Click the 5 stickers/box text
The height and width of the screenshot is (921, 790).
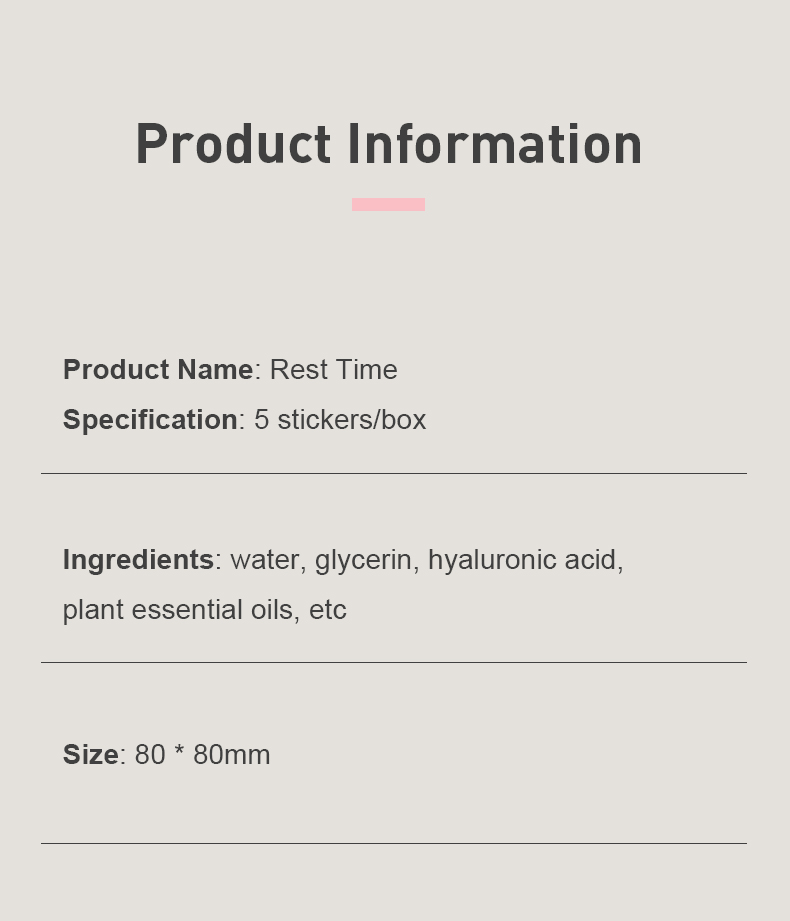click(340, 420)
